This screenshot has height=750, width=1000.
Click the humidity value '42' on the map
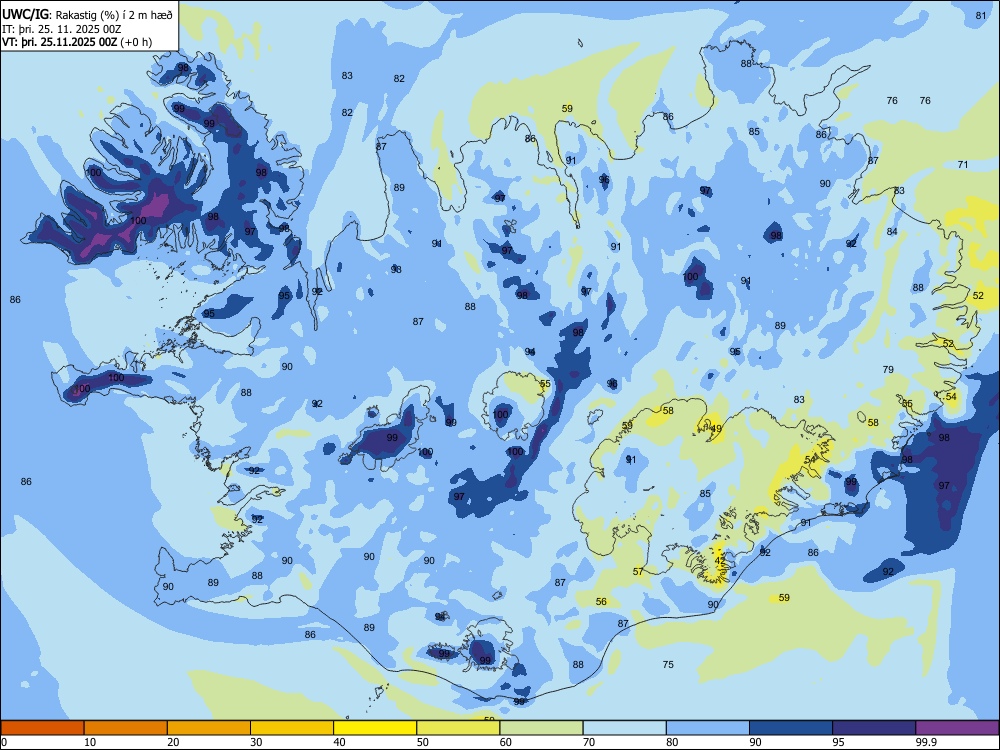pyautogui.click(x=720, y=561)
